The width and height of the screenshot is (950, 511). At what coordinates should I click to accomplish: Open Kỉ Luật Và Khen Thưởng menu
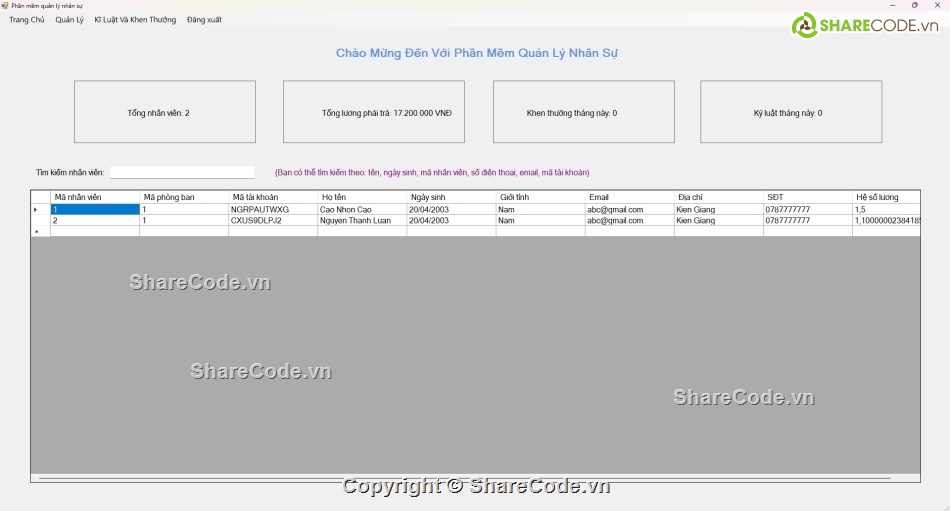point(135,20)
